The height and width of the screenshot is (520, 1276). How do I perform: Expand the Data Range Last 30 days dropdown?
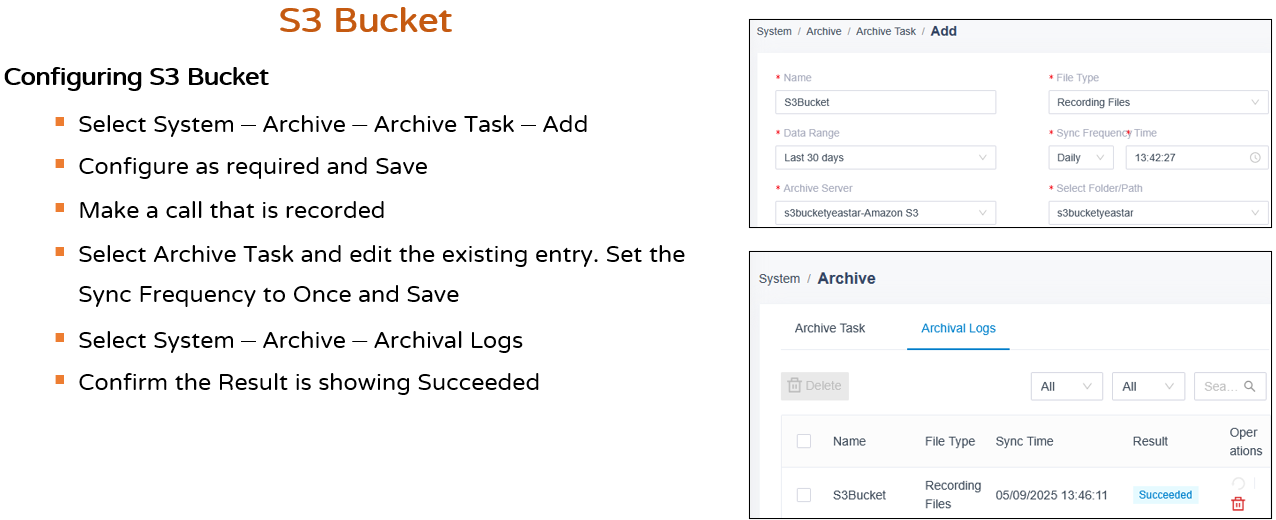click(x=885, y=158)
